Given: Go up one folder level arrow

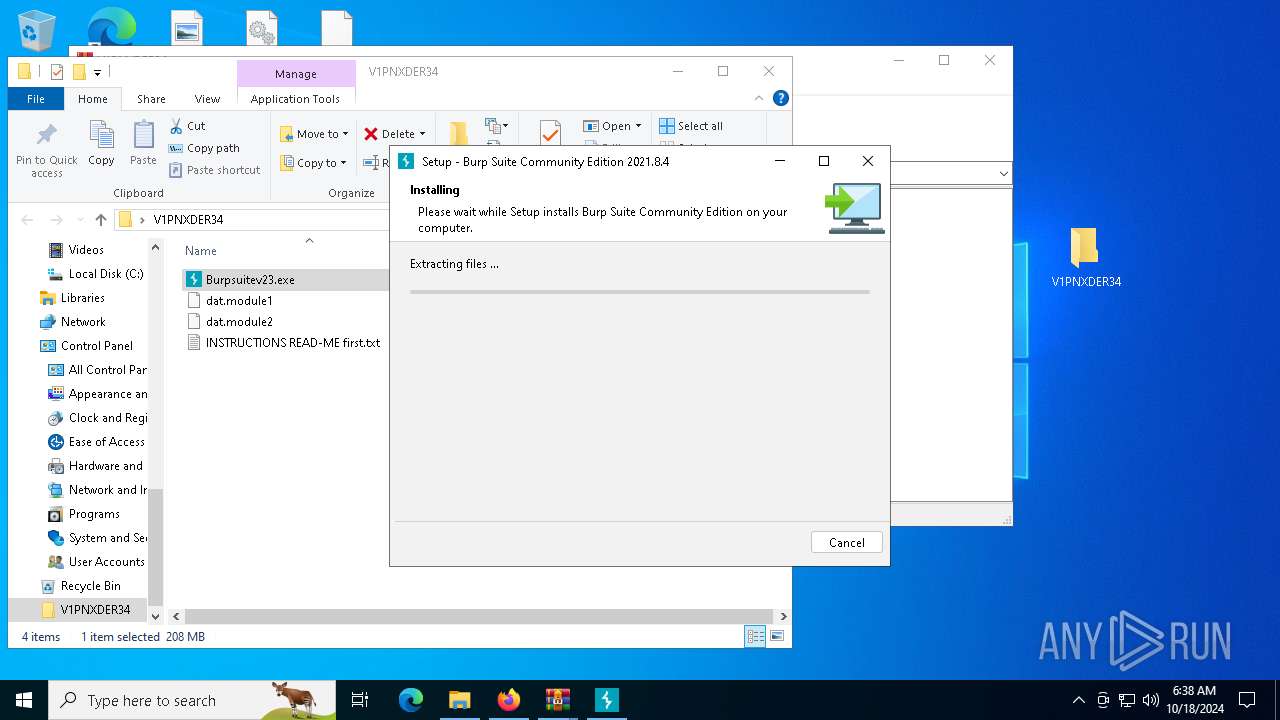Looking at the screenshot, I should click(101, 220).
